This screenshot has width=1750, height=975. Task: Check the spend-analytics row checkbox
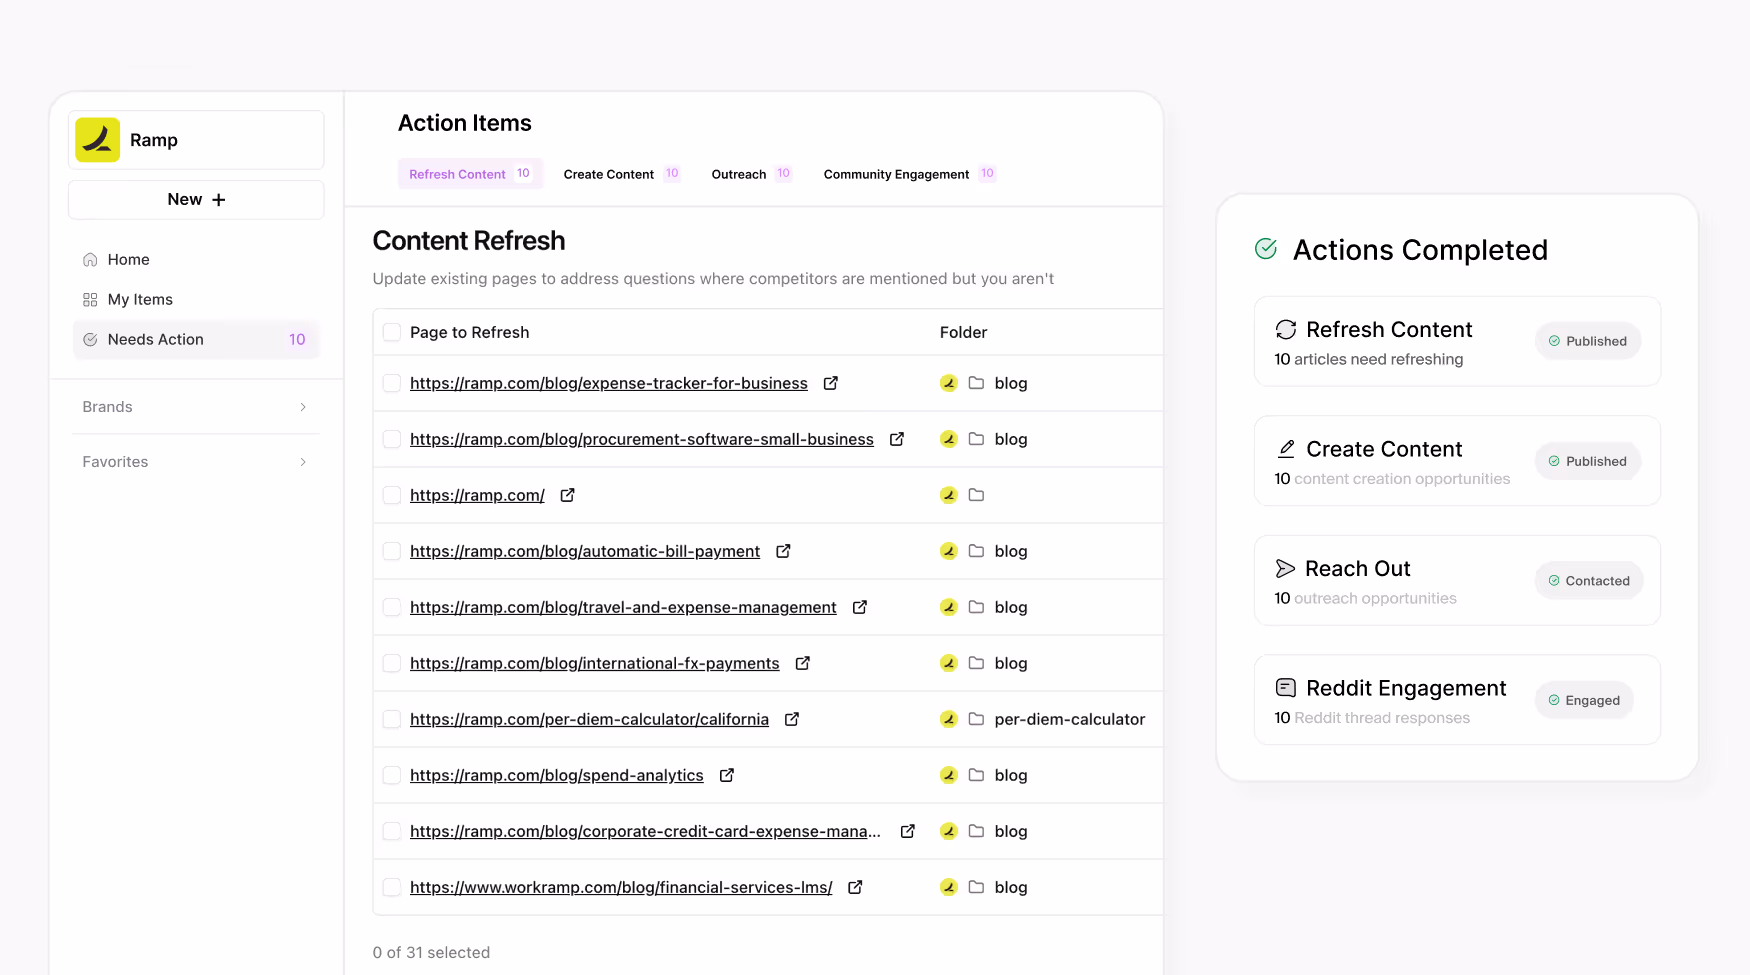[x=392, y=775]
